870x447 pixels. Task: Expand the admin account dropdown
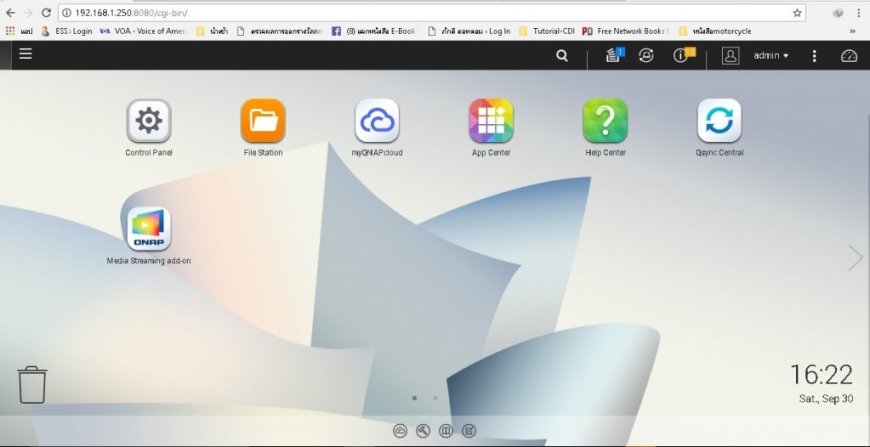point(771,55)
